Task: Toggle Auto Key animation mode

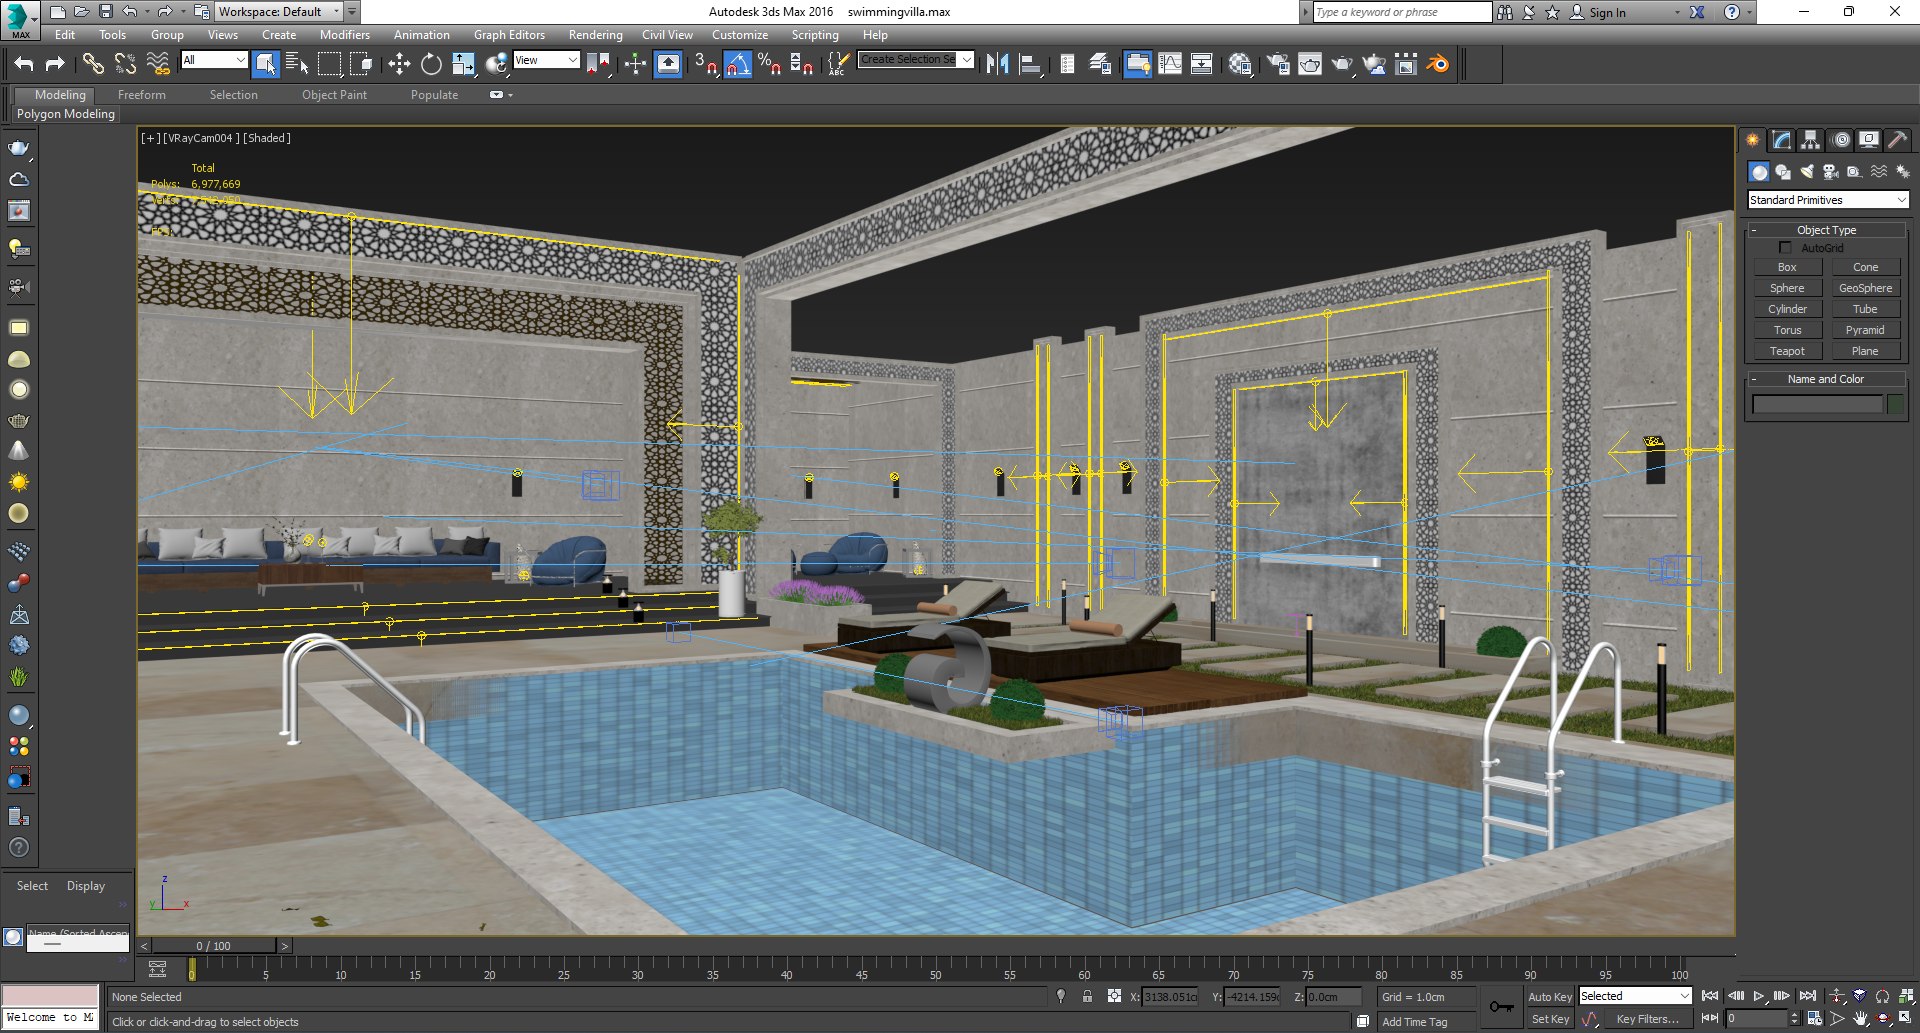Action: (1549, 996)
